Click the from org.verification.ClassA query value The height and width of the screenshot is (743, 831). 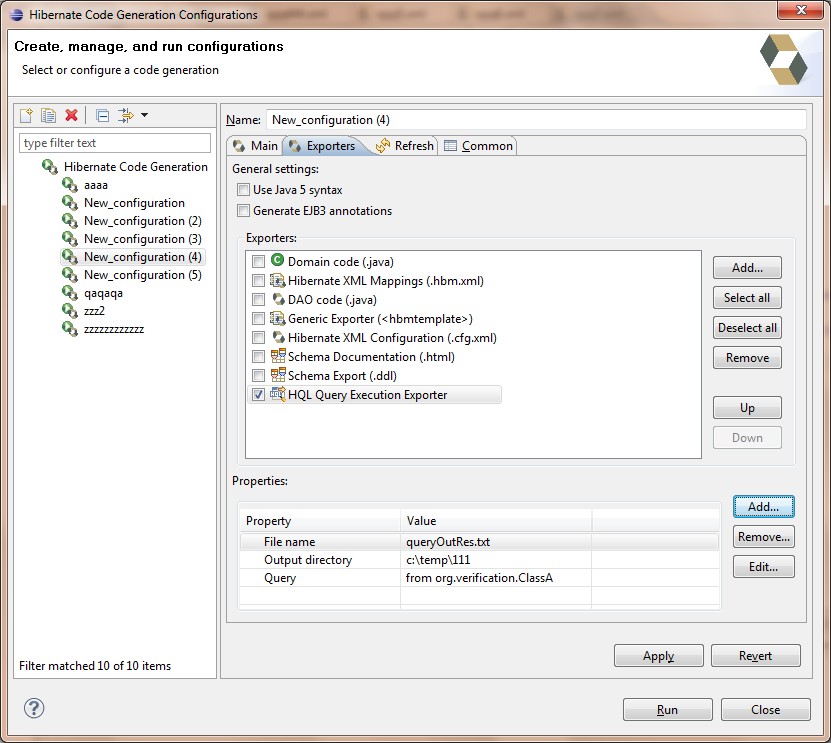pos(479,578)
